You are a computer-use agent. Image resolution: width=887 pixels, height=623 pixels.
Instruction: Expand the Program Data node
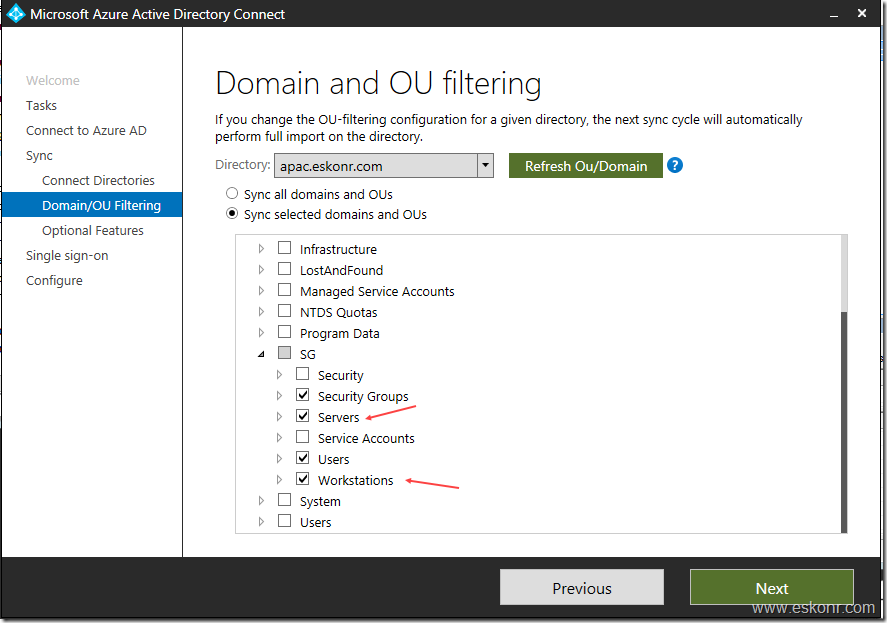(260, 332)
